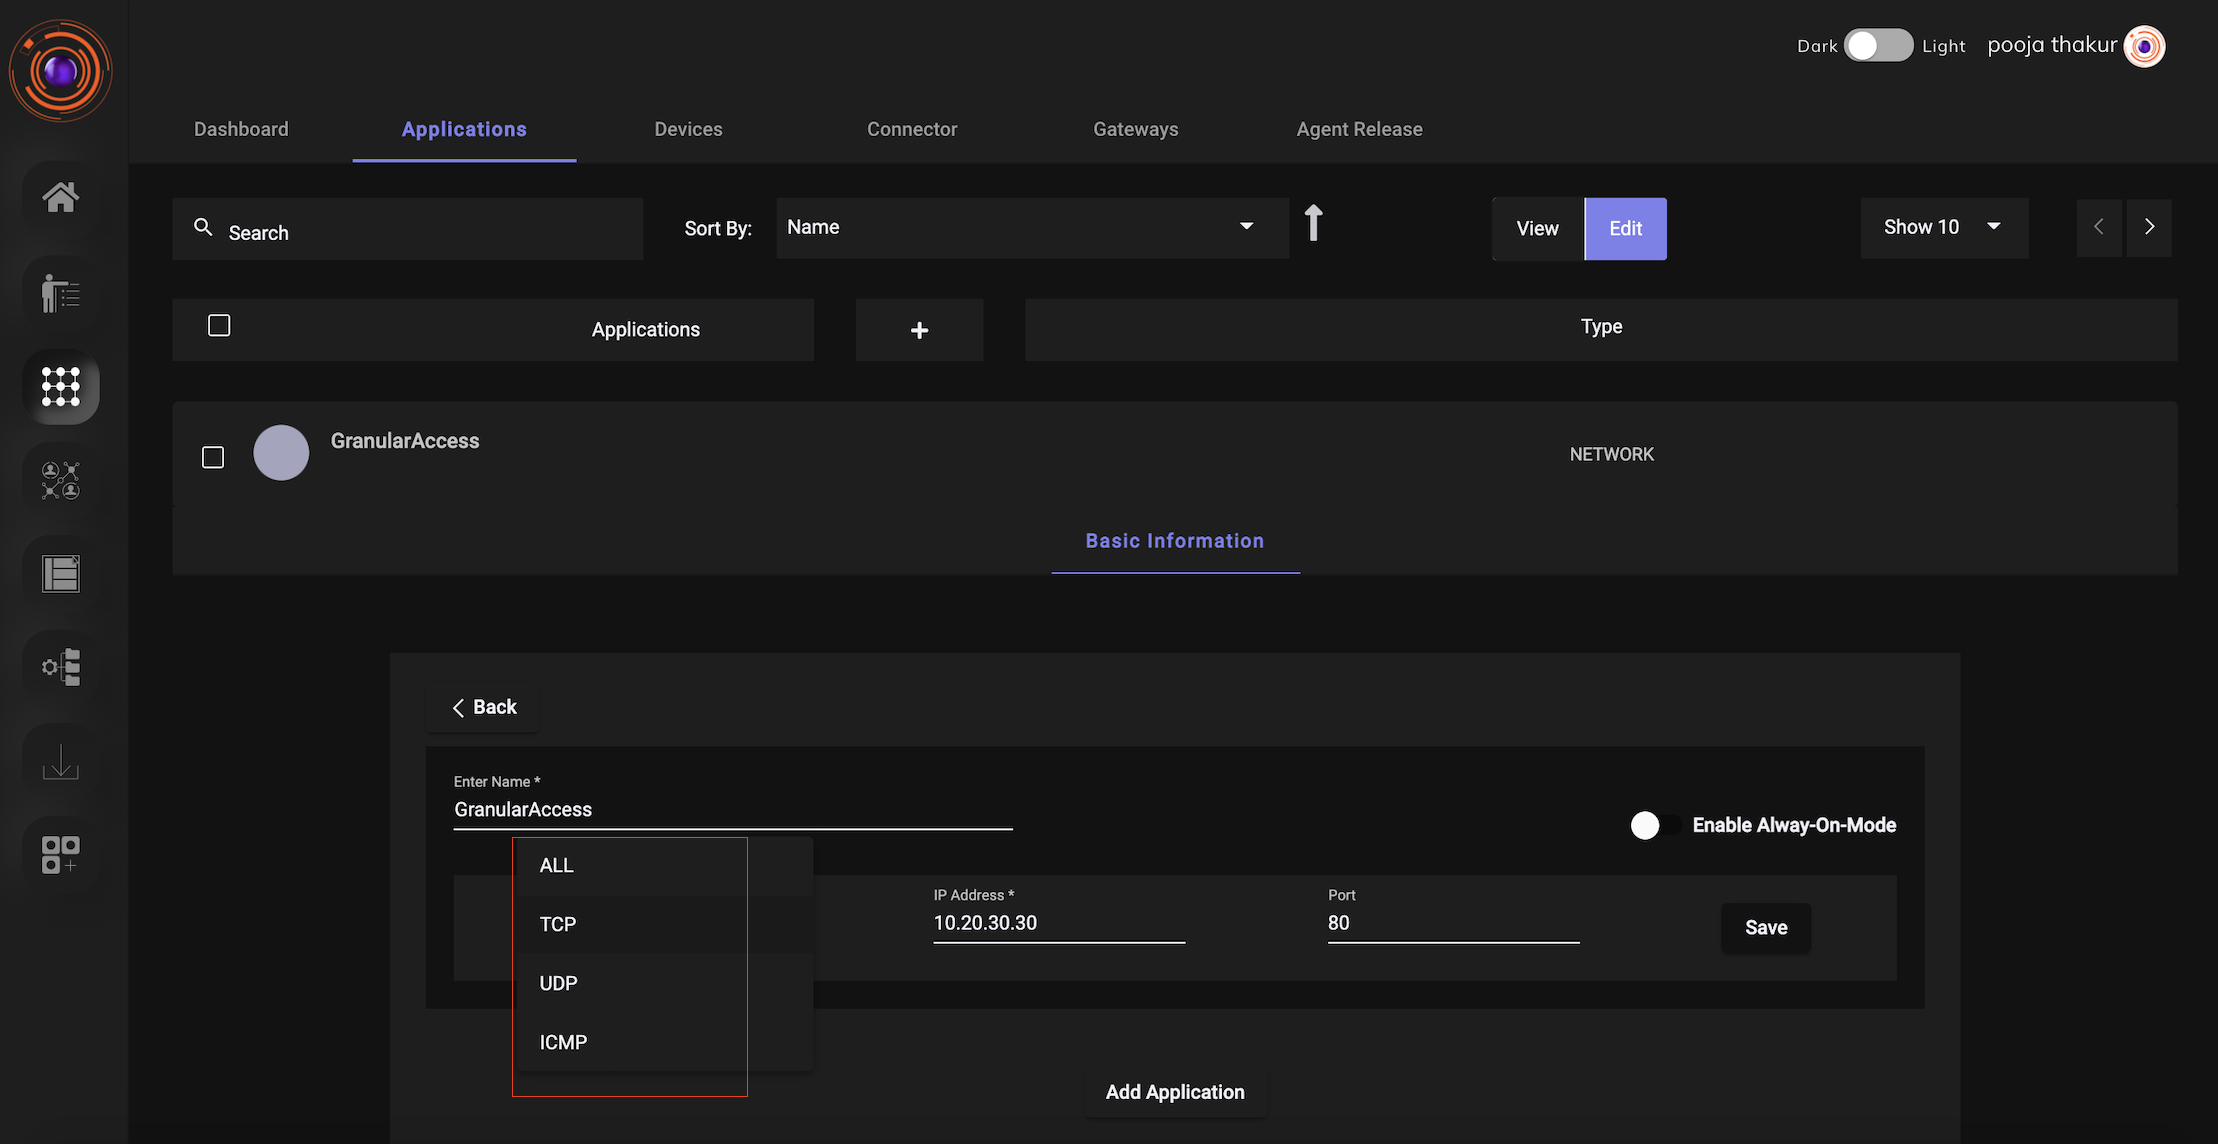Click the Edit button

[1626, 229]
